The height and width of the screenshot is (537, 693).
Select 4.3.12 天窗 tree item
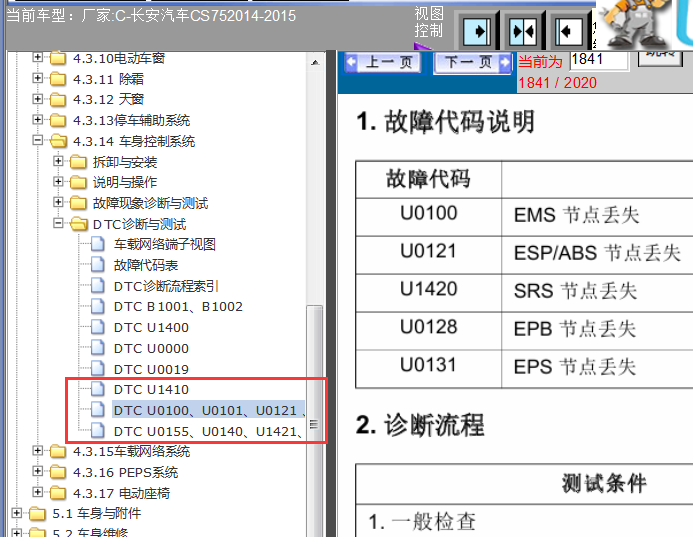coord(108,99)
